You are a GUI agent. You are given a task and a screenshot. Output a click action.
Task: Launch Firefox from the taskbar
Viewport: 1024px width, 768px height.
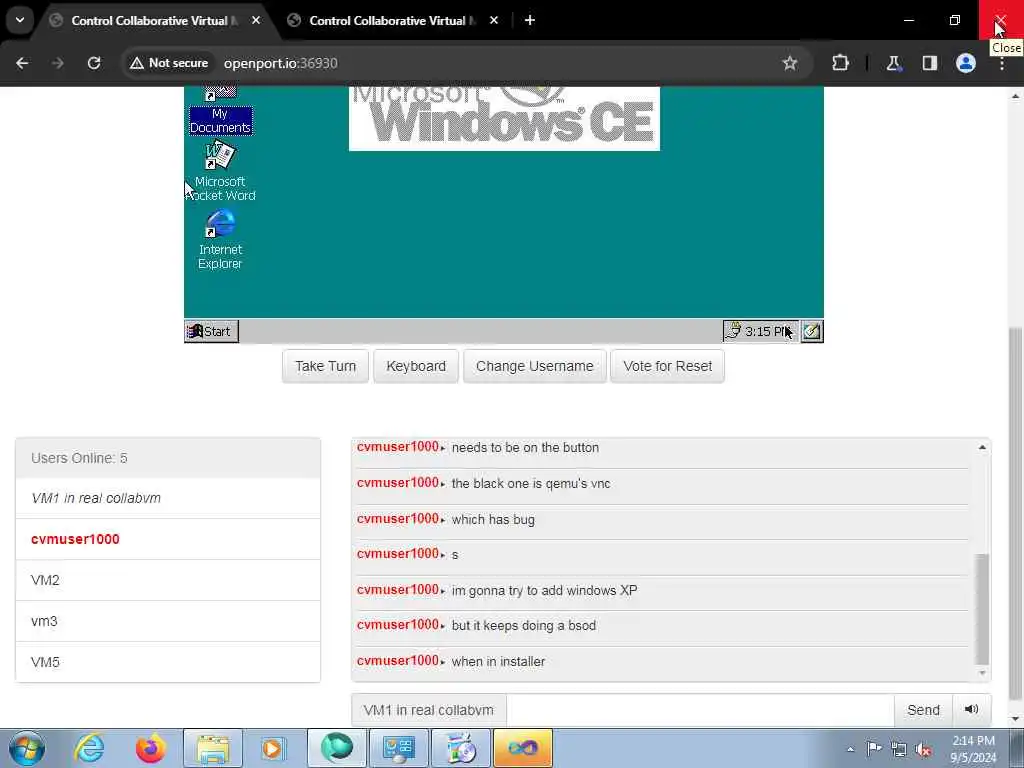point(151,748)
